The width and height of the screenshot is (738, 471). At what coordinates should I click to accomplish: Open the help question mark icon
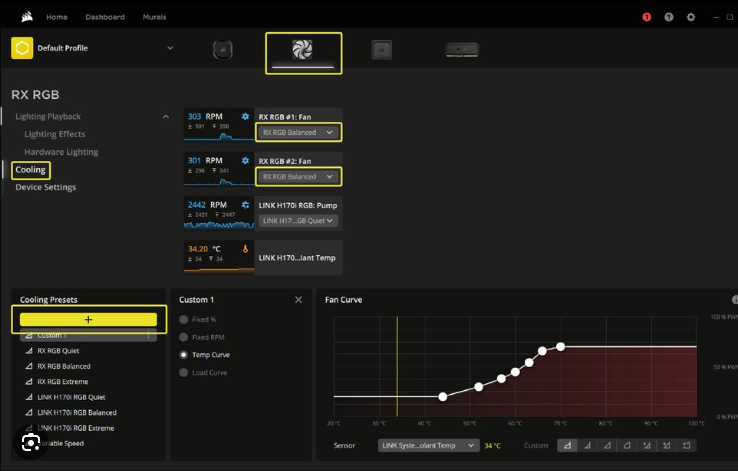click(x=669, y=17)
